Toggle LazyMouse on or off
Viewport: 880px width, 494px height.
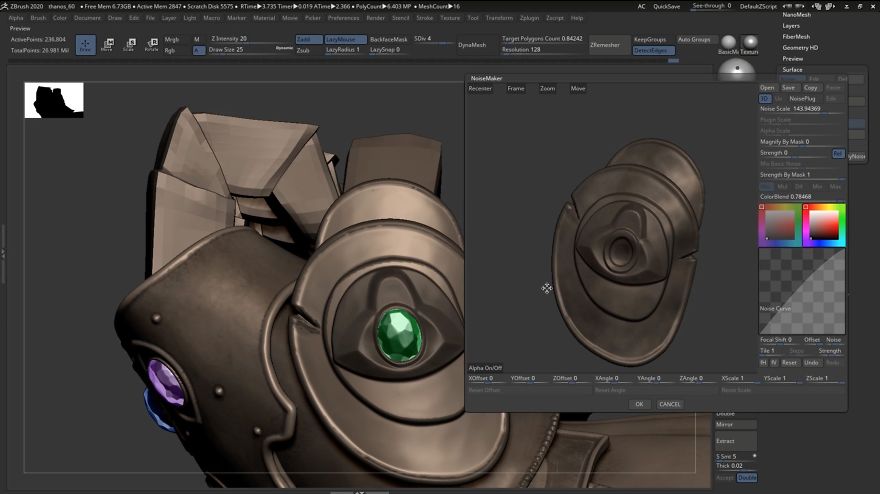[x=345, y=39]
